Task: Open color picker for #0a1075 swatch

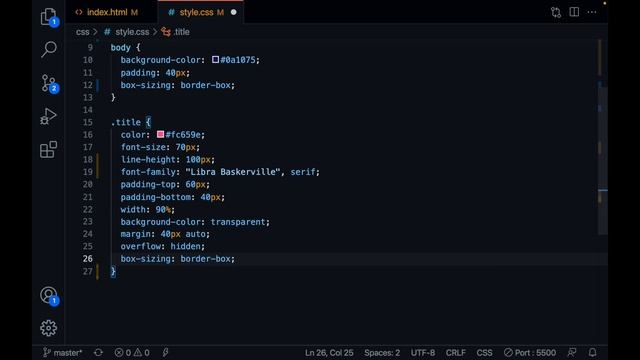Action: (x=216, y=60)
